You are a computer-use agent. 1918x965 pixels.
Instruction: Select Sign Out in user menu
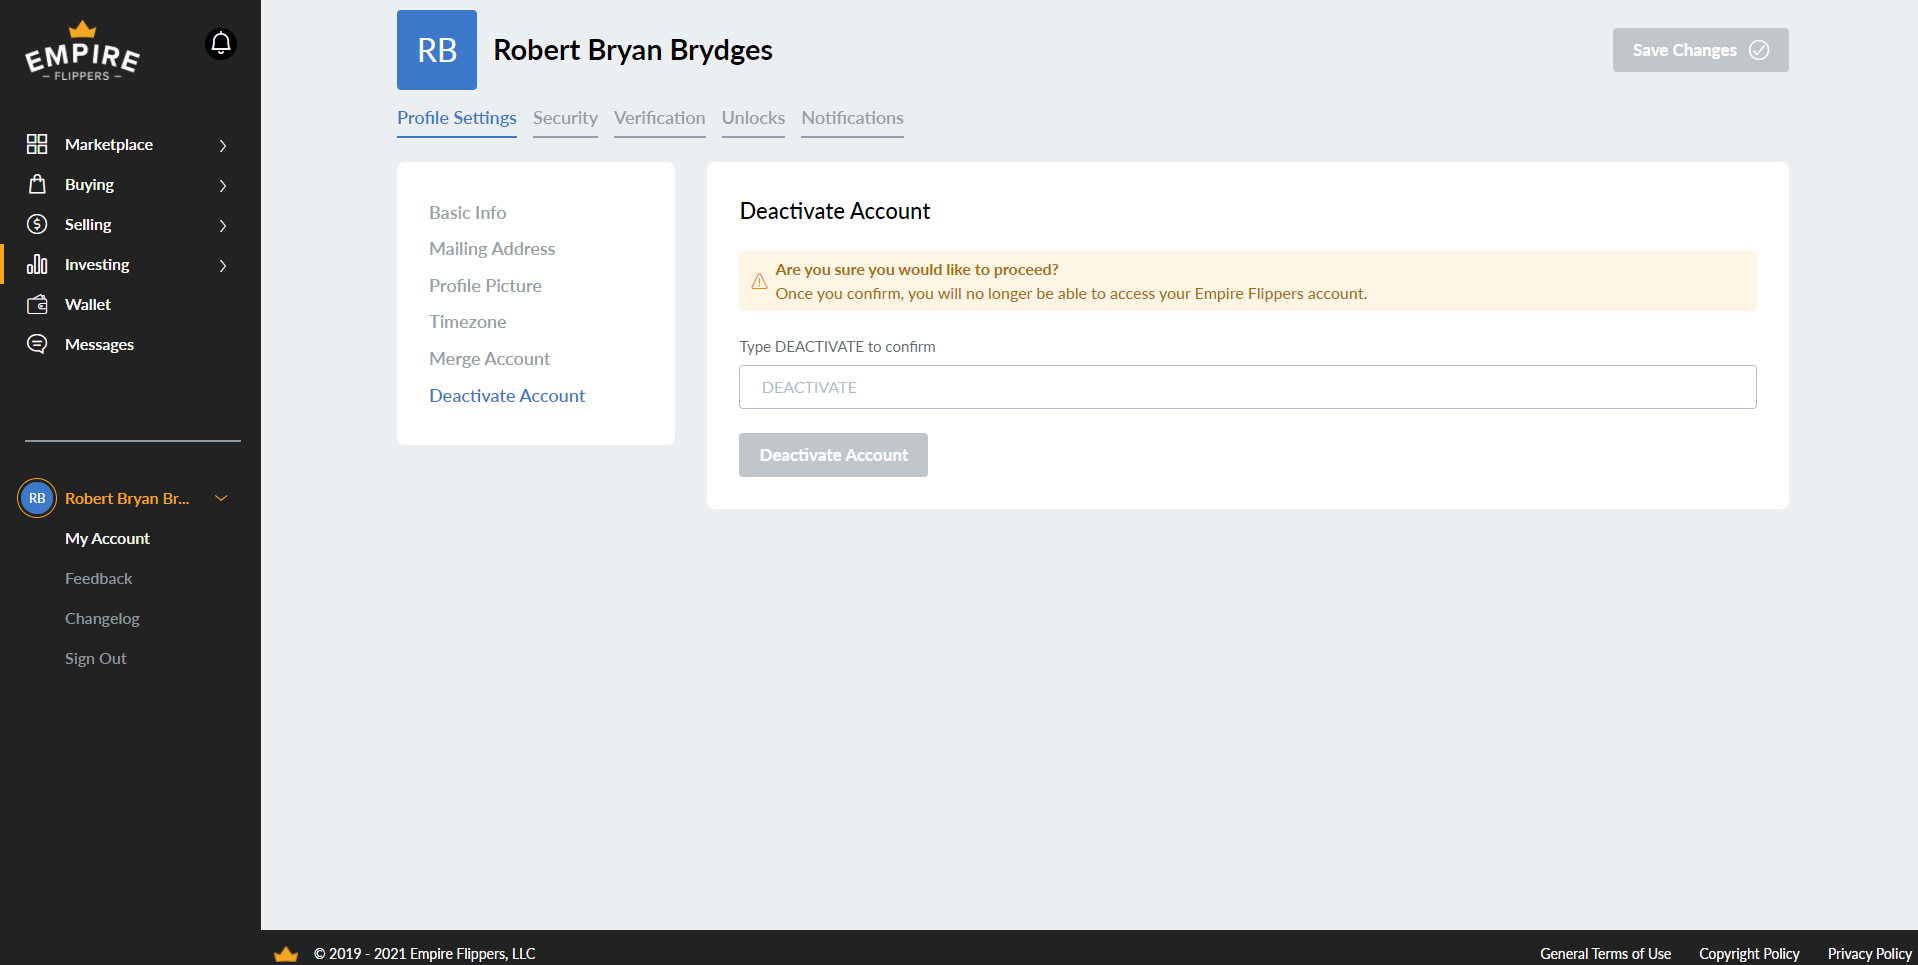click(x=95, y=658)
